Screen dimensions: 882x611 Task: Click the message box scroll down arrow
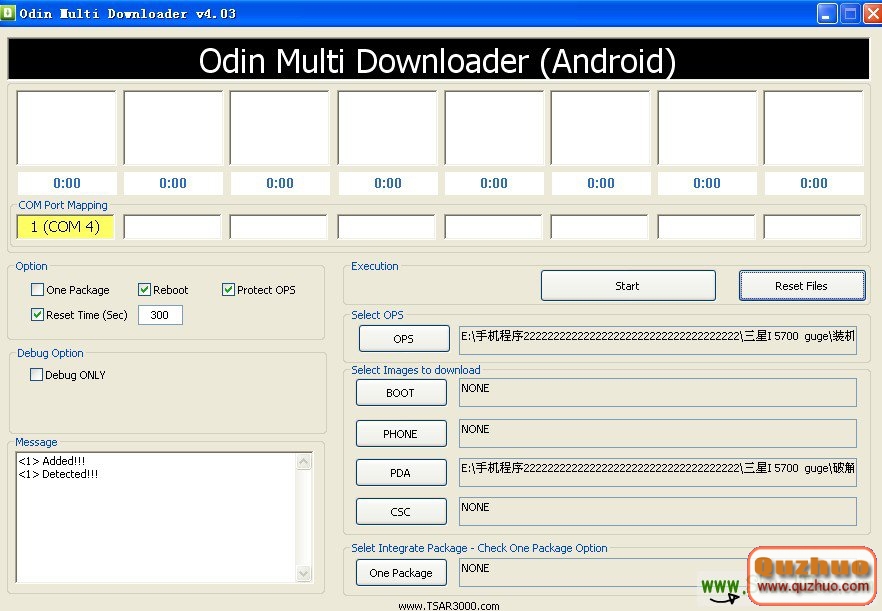click(x=304, y=574)
